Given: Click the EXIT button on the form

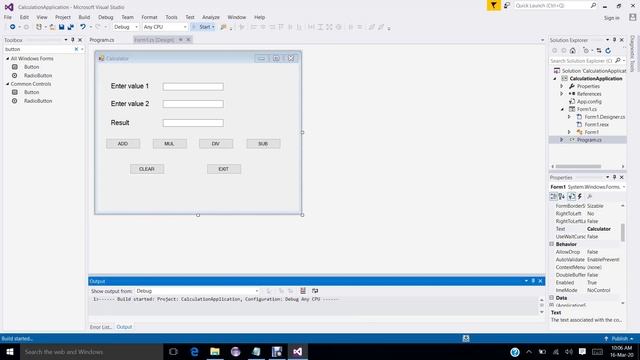Looking at the screenshot, I should click(x=224, y=169).
